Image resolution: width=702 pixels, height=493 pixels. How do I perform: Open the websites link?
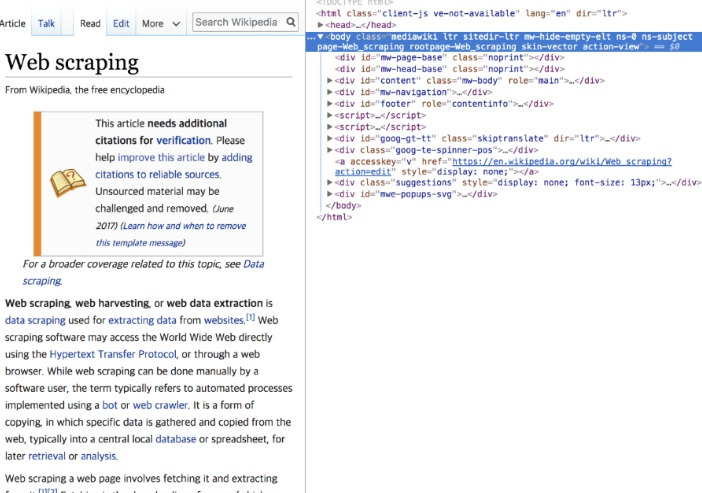pyautogui.click(x=224, y=321)
